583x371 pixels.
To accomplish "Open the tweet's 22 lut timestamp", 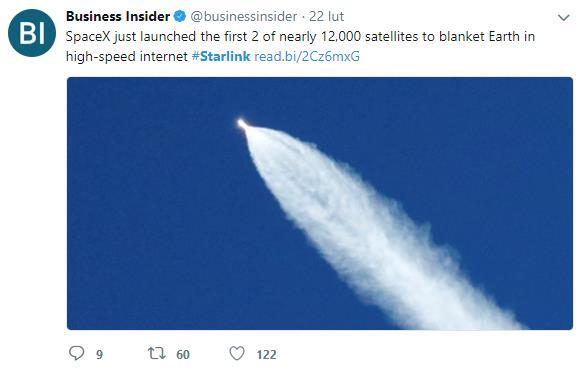I will pyautogui.click(x=326, y=16).
